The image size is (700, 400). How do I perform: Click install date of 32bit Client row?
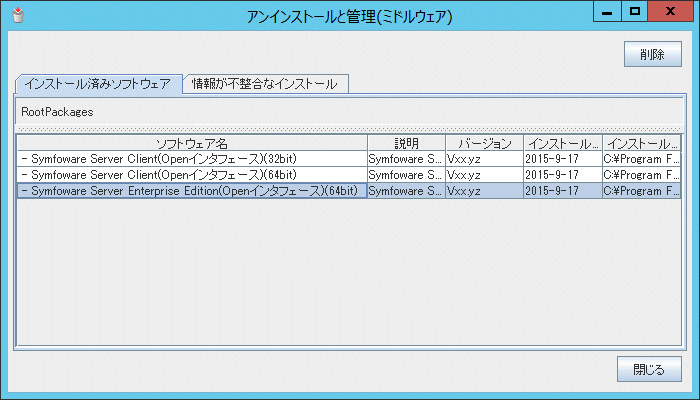[x=562, y=159]
